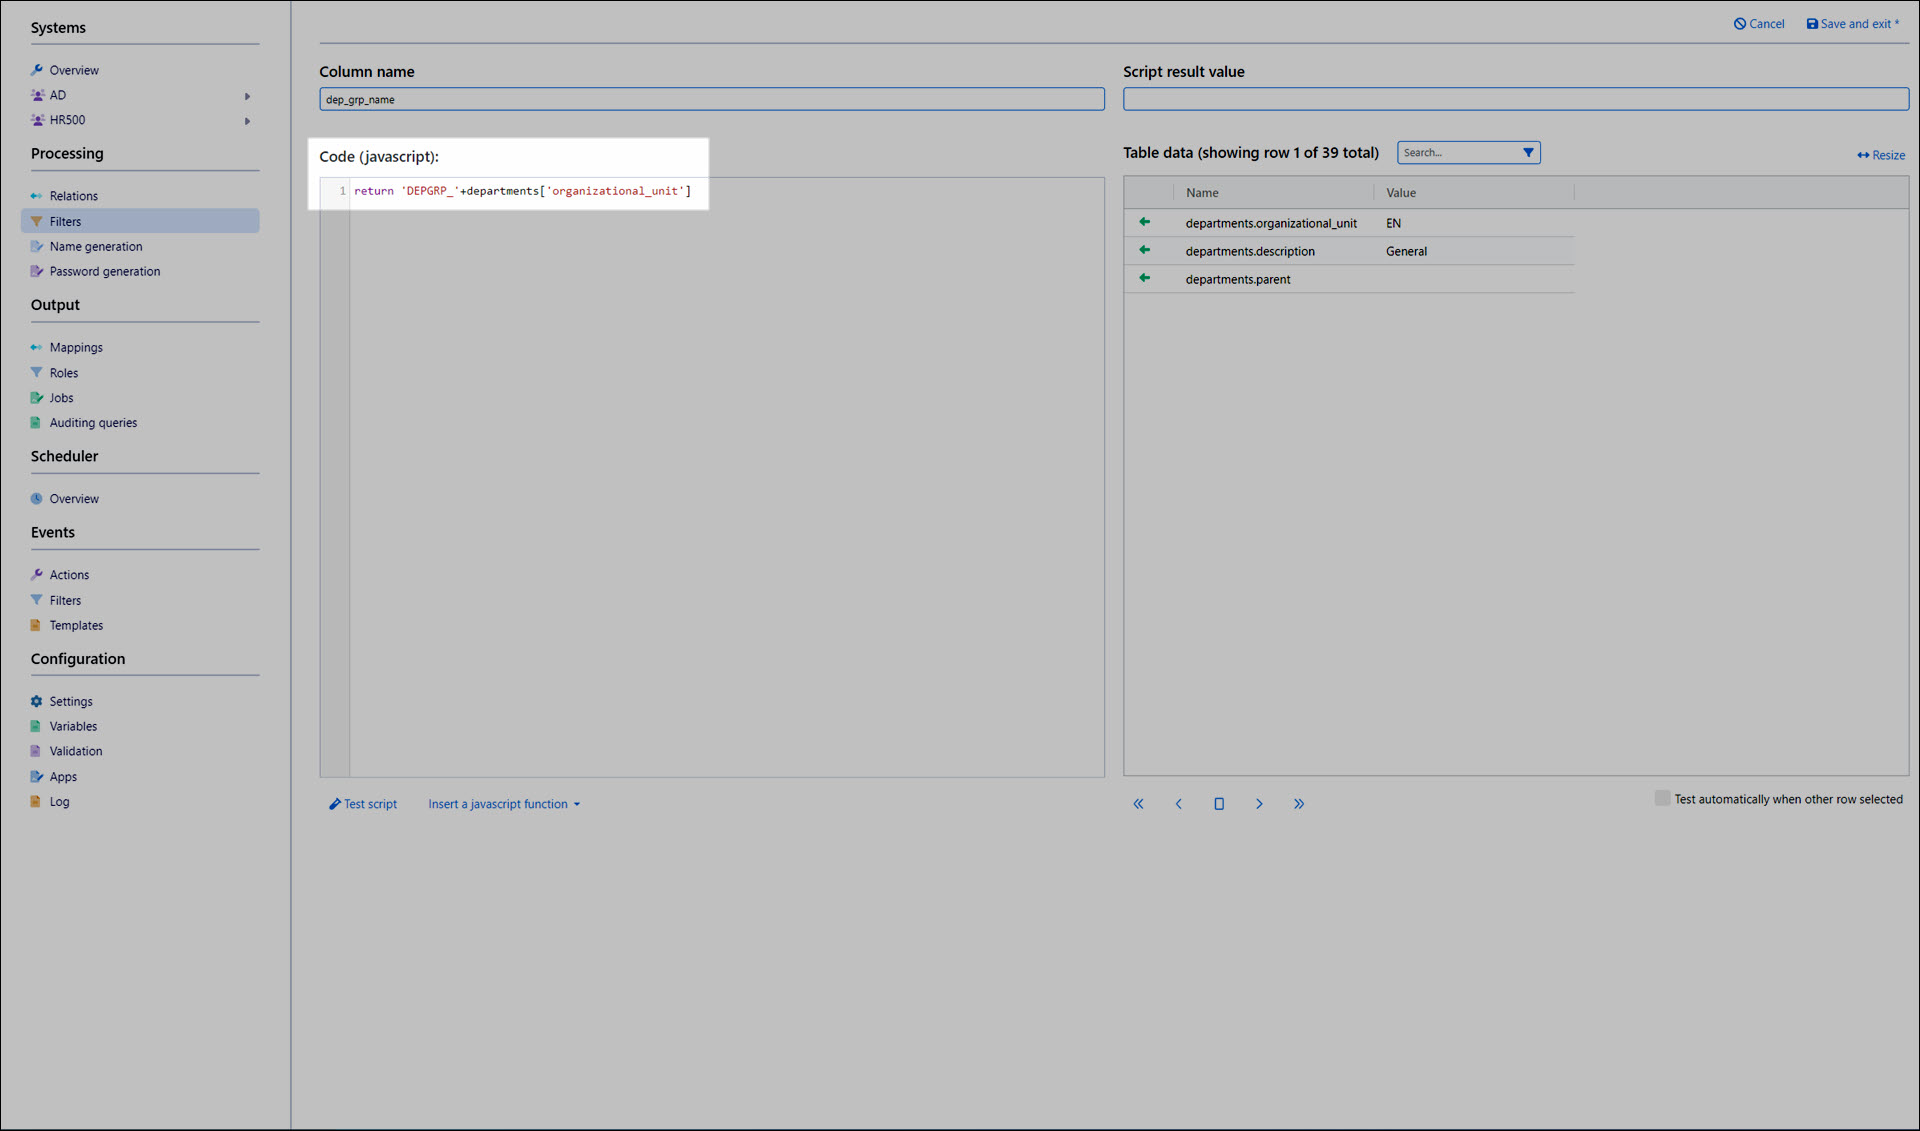This screenshot has width=1920, height=1131.
Task: Select Mappings under Output section
Action: coord(76,348)
